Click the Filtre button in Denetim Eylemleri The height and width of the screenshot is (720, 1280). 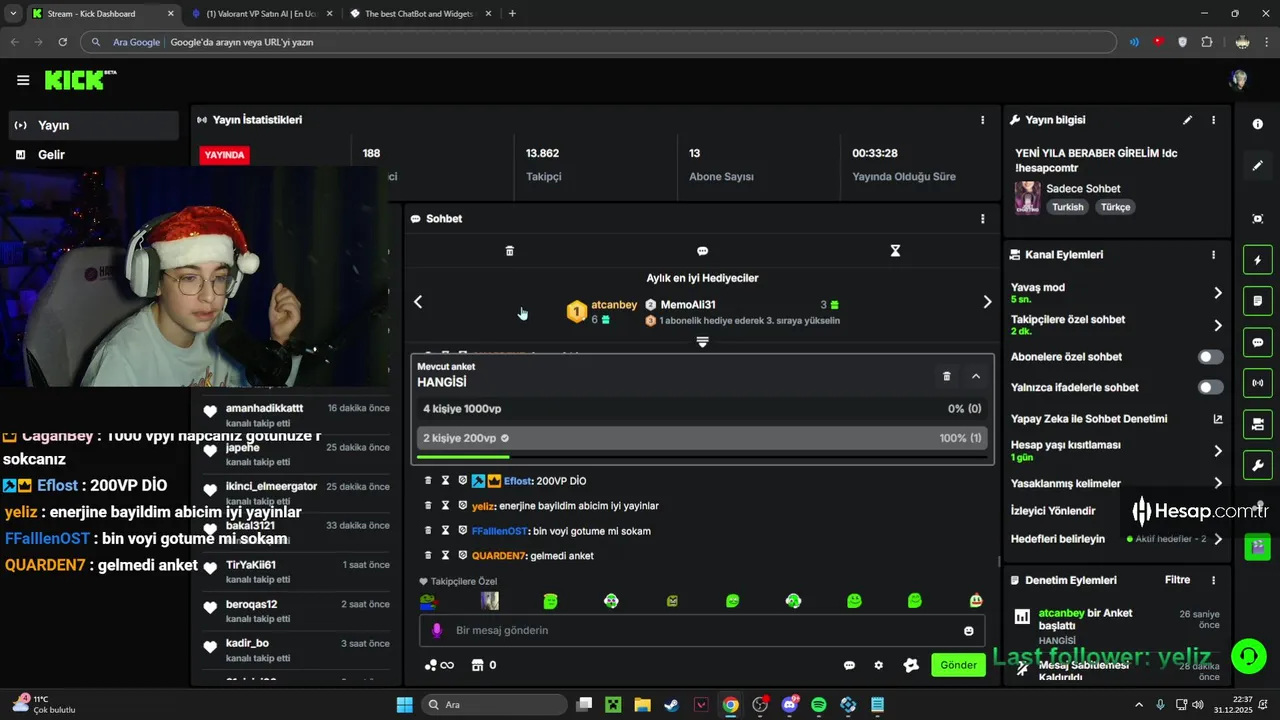[x=1177, y=580]
